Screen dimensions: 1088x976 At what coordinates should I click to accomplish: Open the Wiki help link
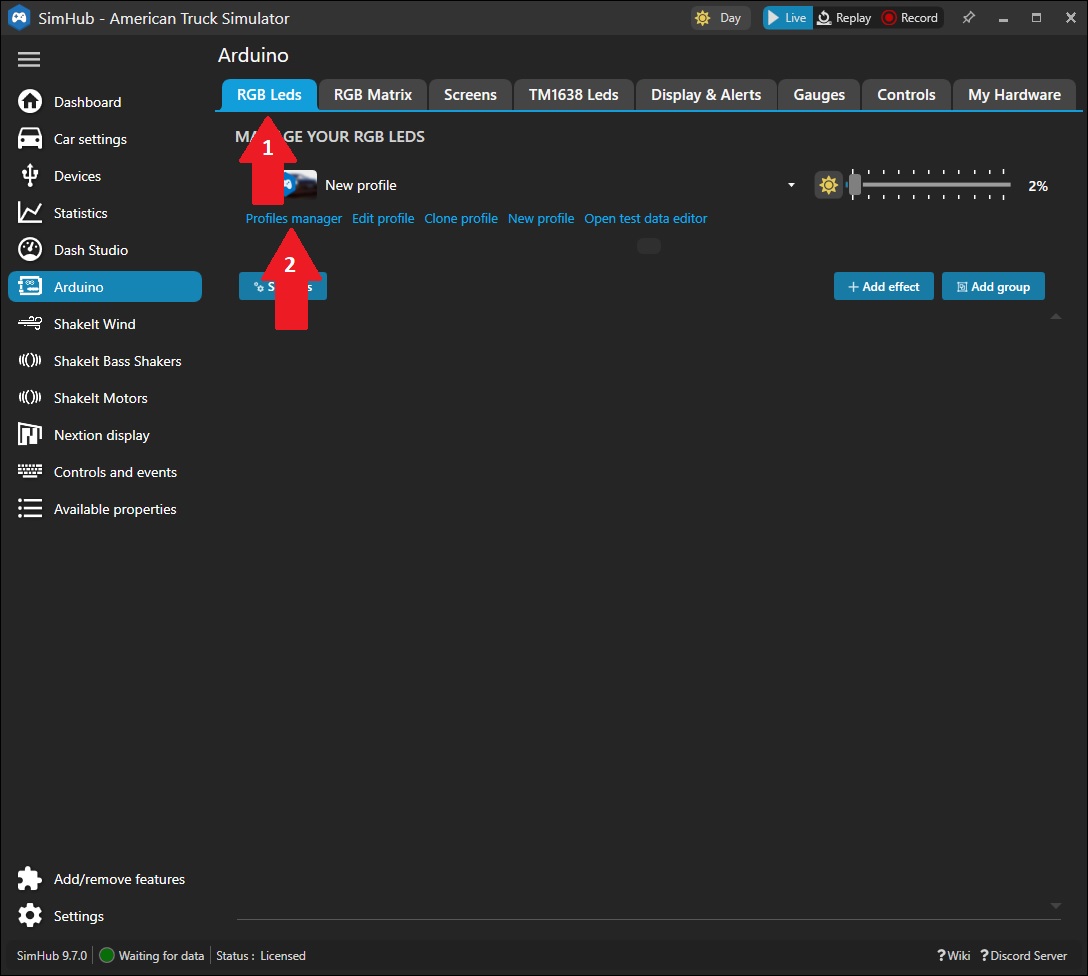pyautogui.click(x=953, y=955)
